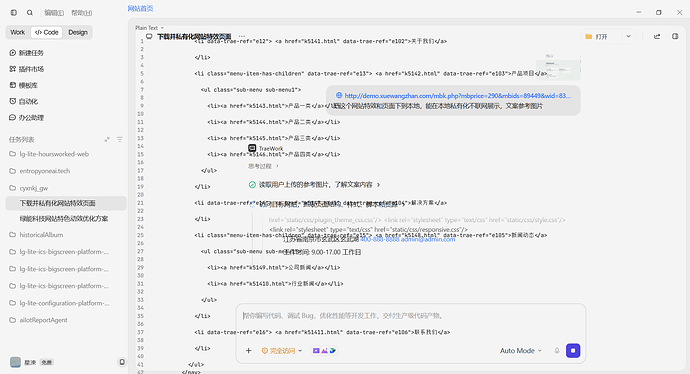Open the 完全访问 permission dropdown

pyautogui.click(x=282, y=351)
